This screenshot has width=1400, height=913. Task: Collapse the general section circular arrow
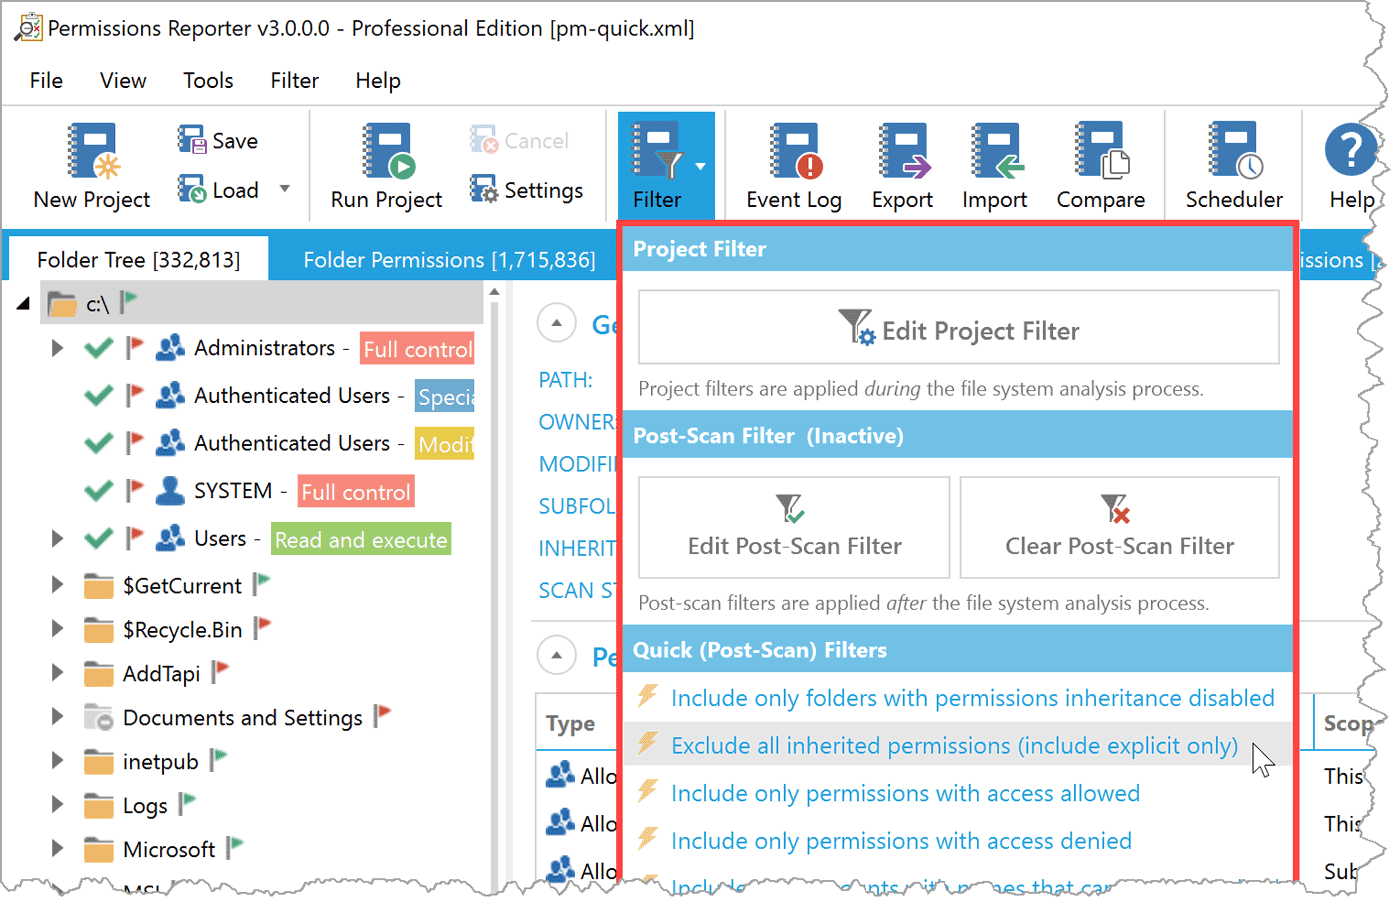556,323
